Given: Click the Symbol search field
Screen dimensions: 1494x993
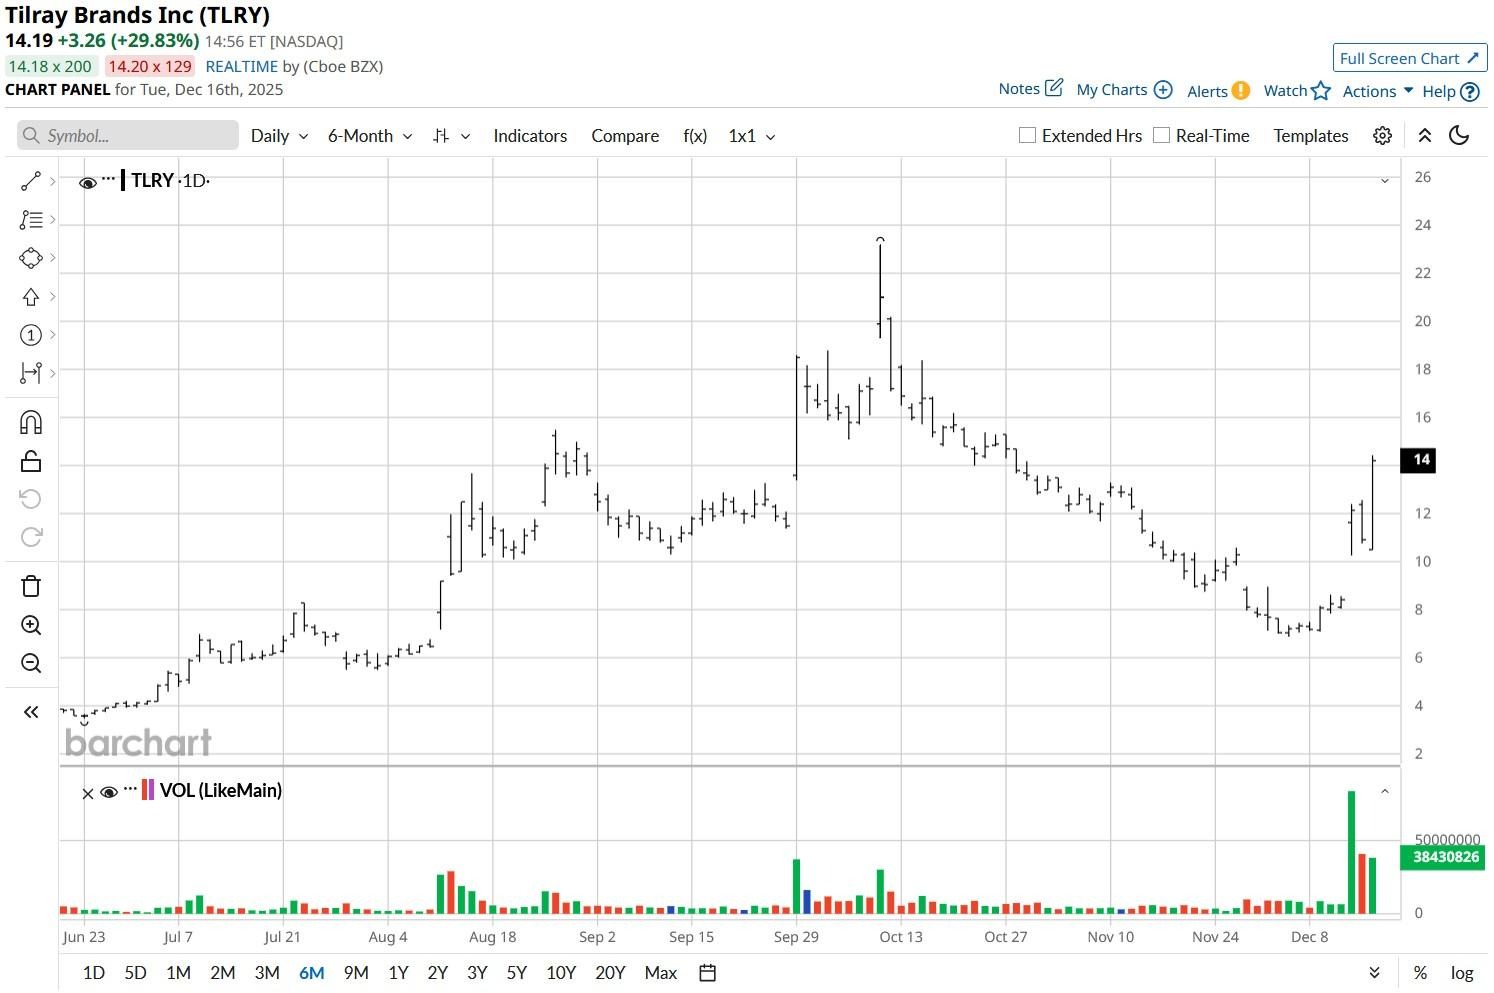Looking at the screenshot, I should click(x=128, y=135).
